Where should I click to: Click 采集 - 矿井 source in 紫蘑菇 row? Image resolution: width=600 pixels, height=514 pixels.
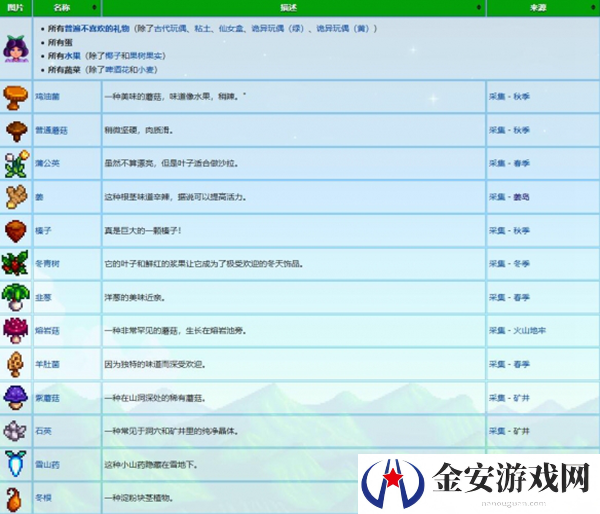pyautogui.click(x=509, y=398)
